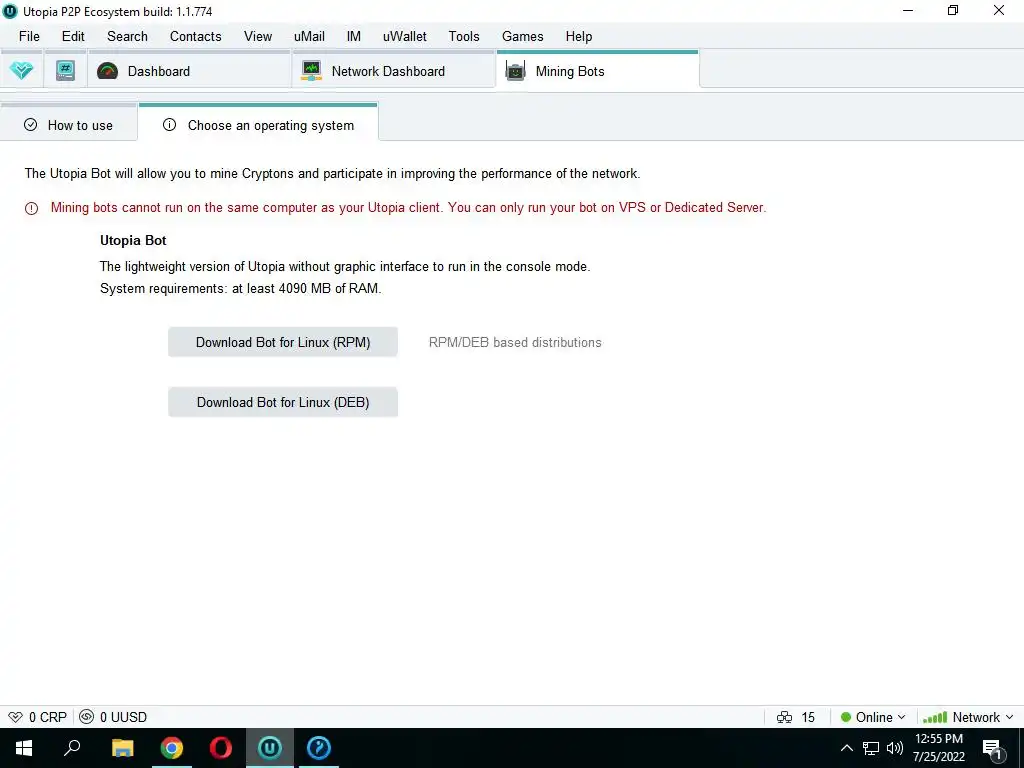Open the Games menu
This screenshot has width=1024, height=768.
(x=522, y=37)
